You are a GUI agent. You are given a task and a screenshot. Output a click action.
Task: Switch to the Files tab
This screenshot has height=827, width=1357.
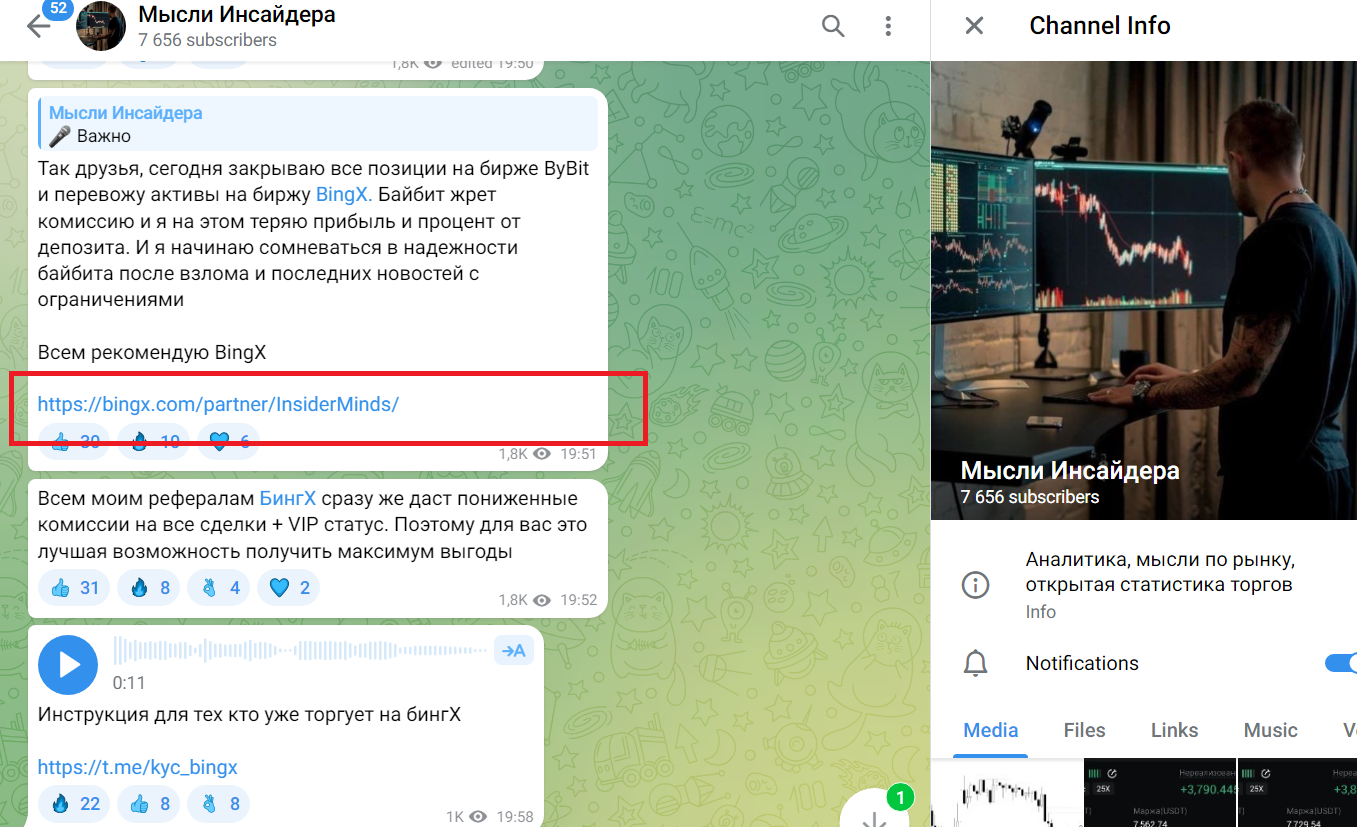(x=1085, y=730)
